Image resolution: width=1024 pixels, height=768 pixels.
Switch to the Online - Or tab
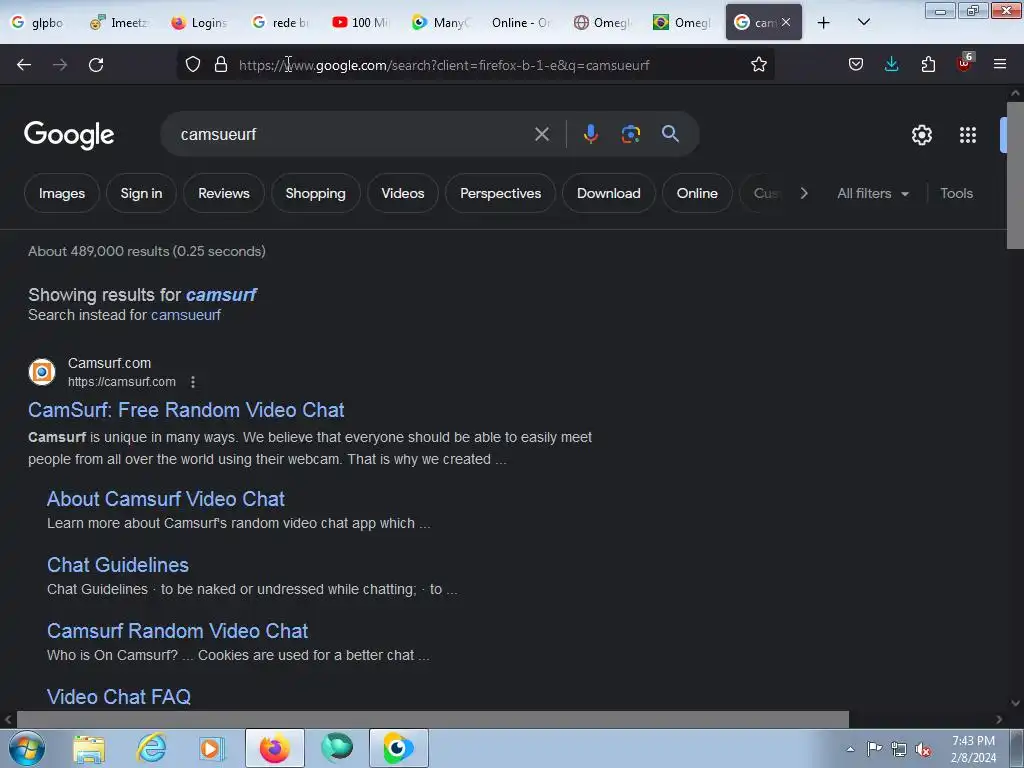(521, 23)
